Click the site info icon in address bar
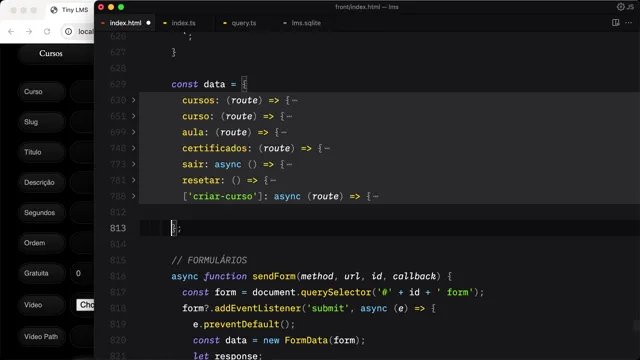The image size is (640, 360). pyautogui.click(x=69, y=31)
